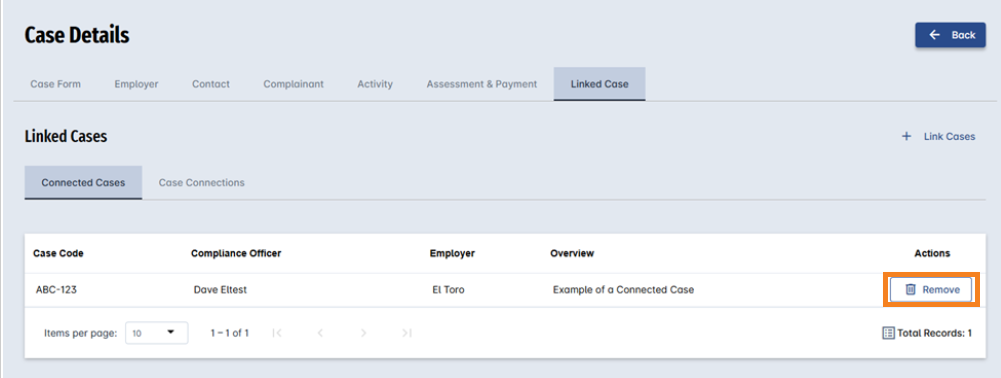
Task: Click the Employer column header
Action: [452, 253]
